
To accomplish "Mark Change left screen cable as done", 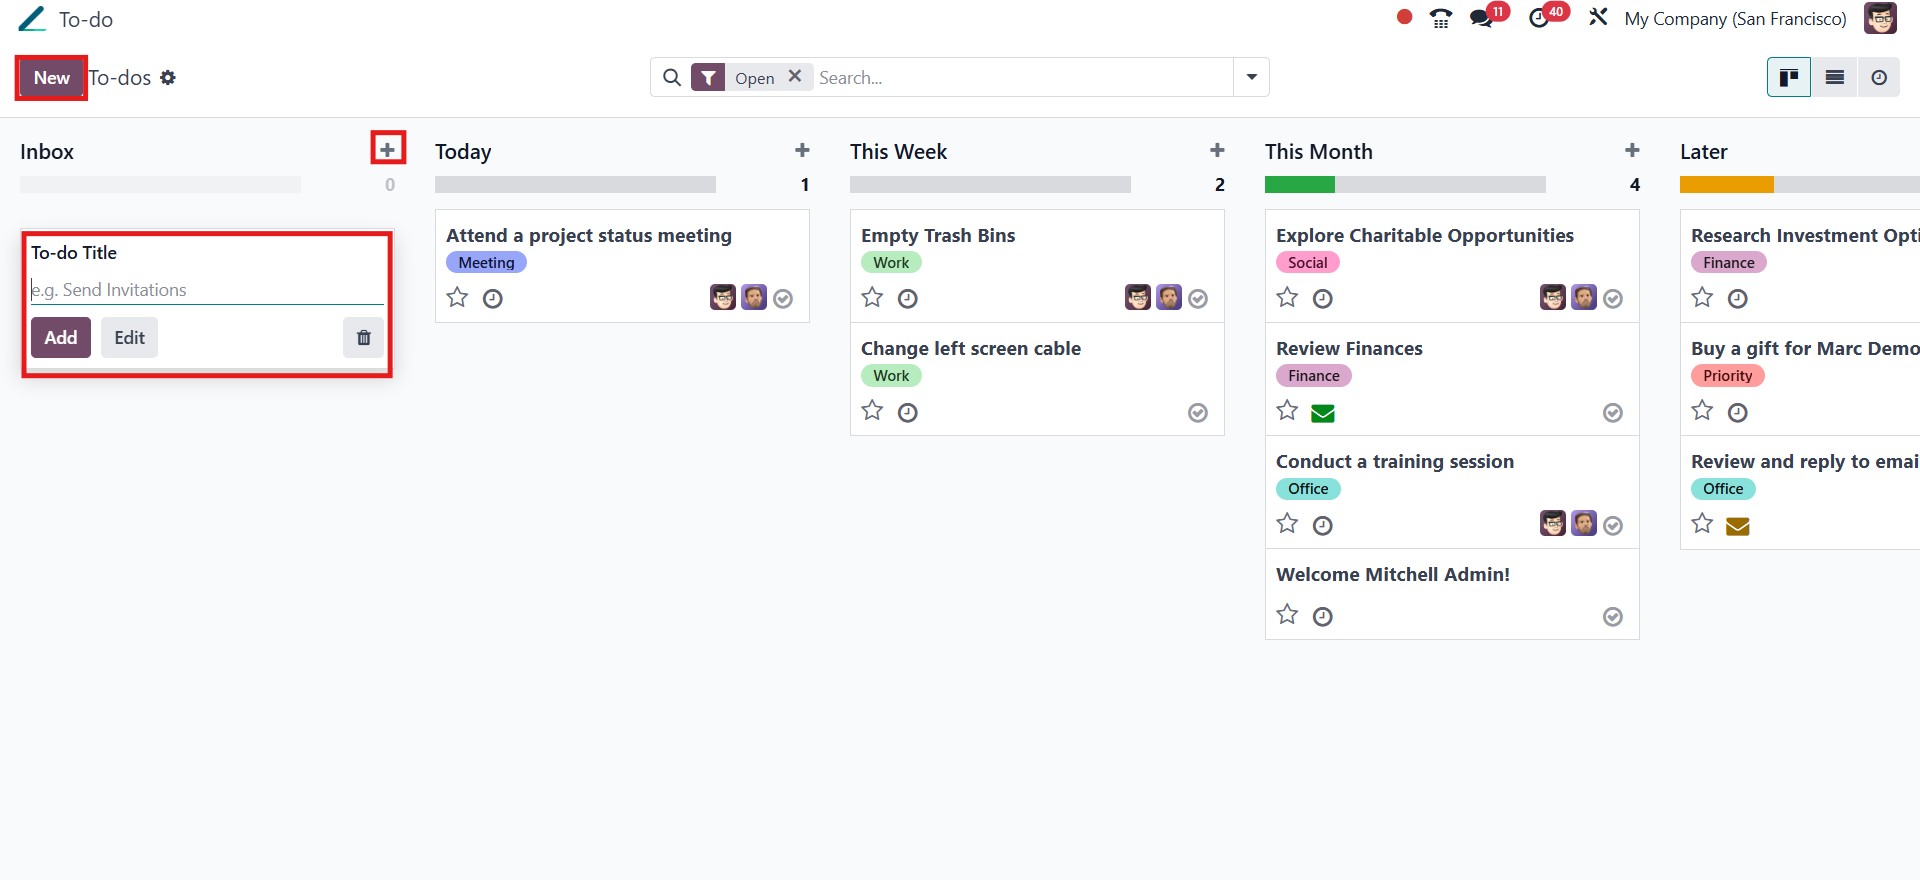I will point(1197,413).
